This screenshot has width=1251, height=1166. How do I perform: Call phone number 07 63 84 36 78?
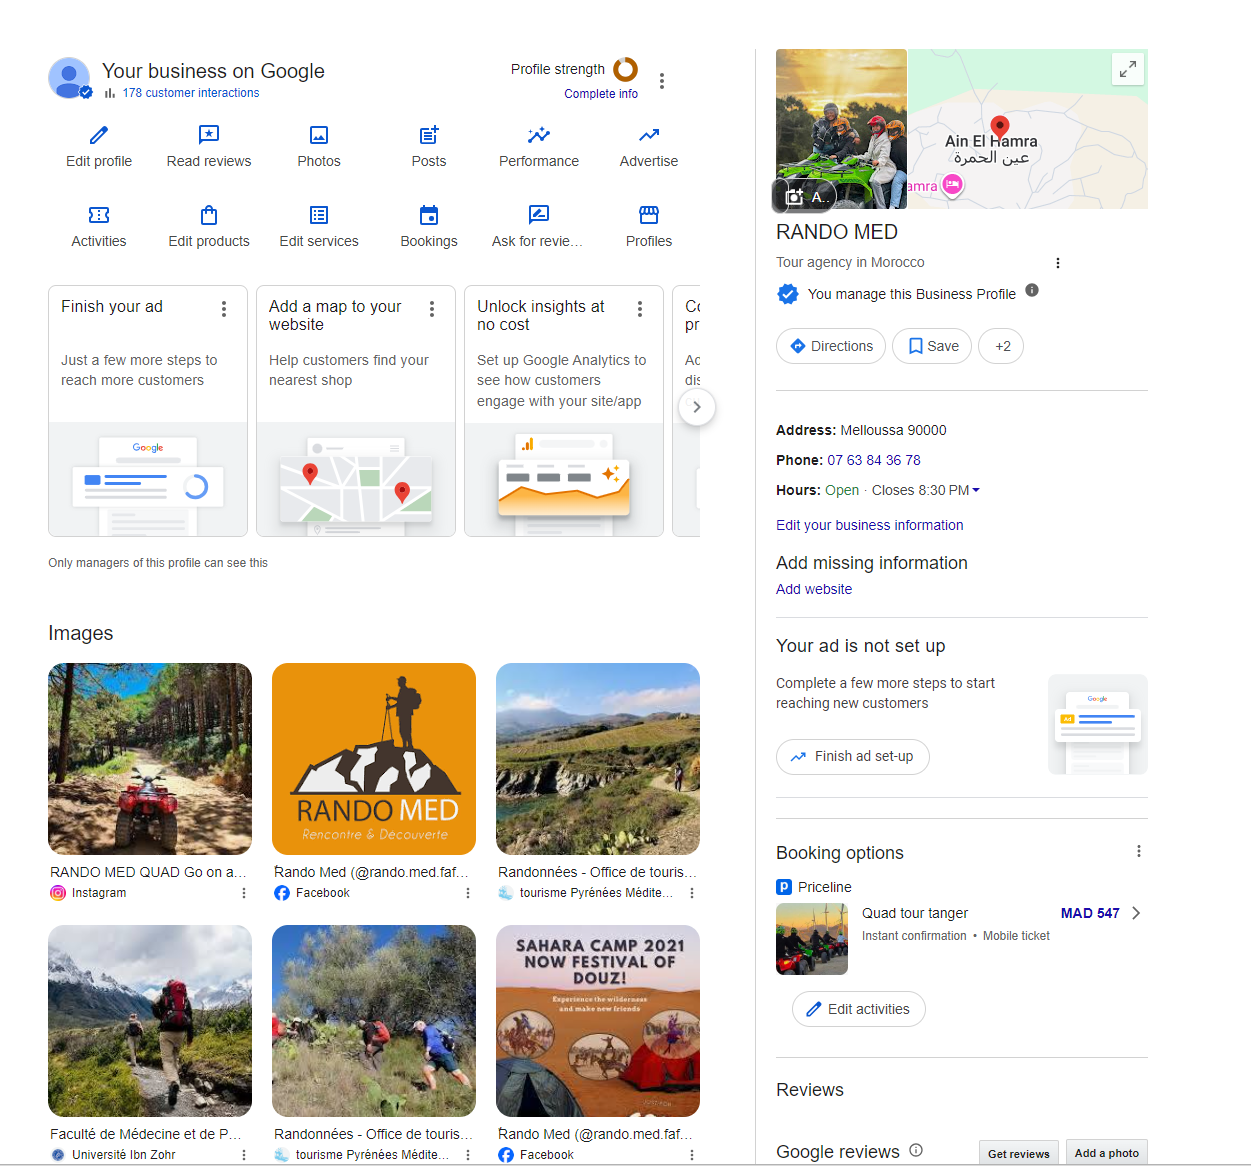[874, 460]
